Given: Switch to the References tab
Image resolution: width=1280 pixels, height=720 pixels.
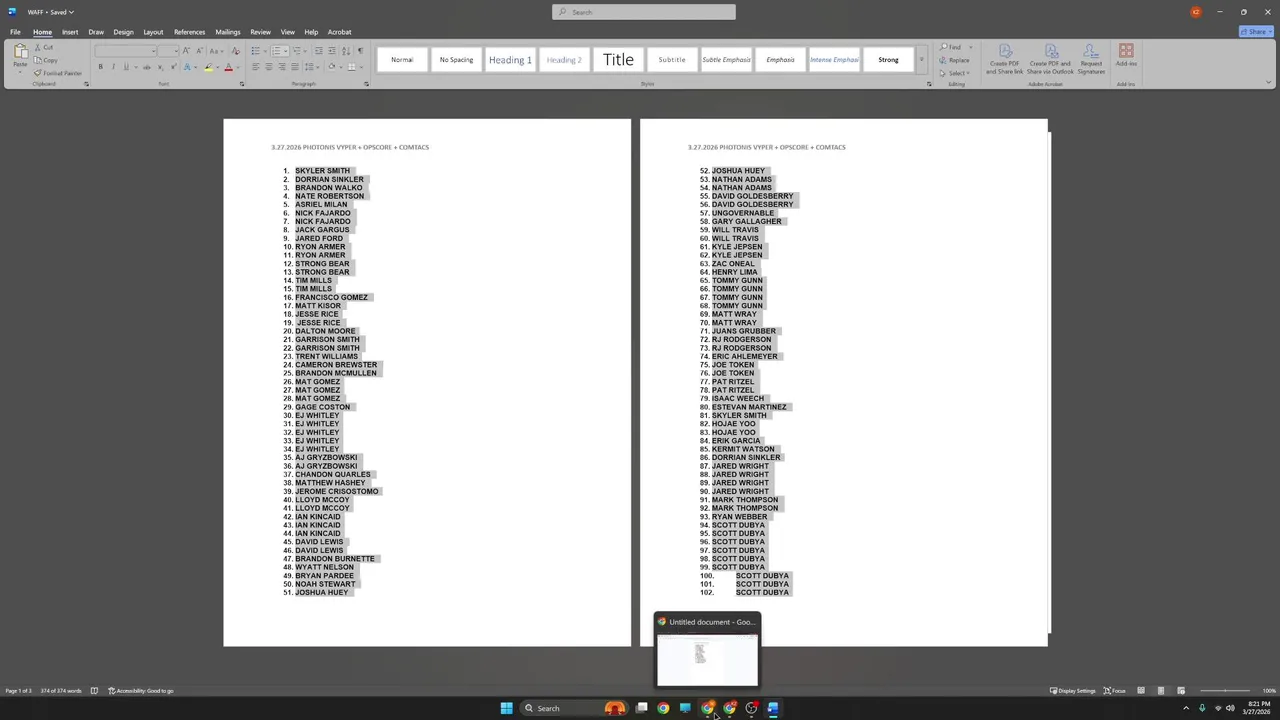Looking at the screenshot, I should point(189,32).
